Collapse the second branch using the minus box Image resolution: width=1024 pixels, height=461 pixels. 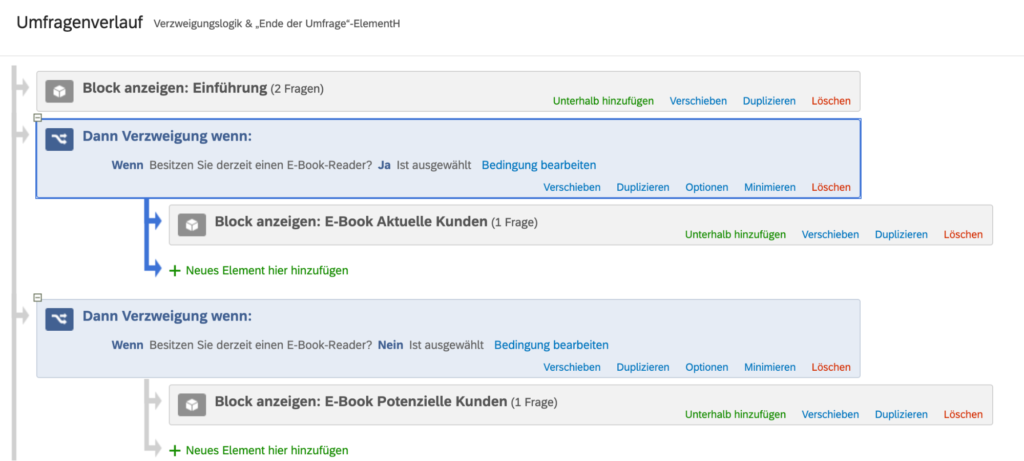(38, 298)
